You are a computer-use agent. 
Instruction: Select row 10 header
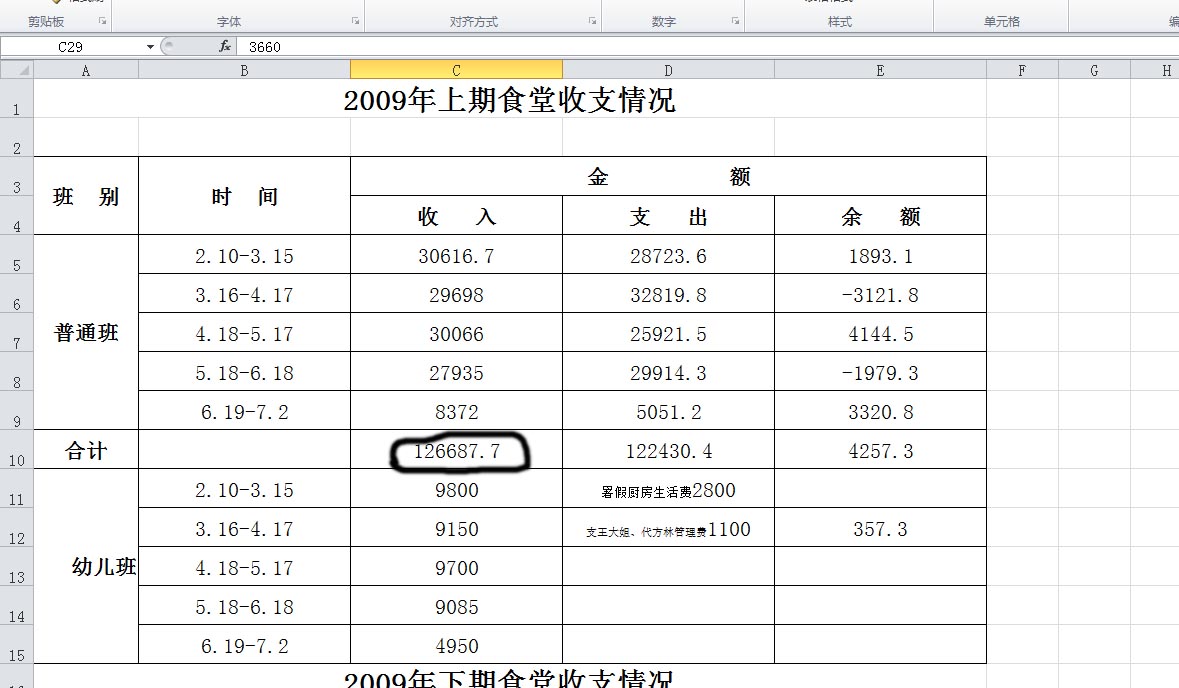(17, 451)
